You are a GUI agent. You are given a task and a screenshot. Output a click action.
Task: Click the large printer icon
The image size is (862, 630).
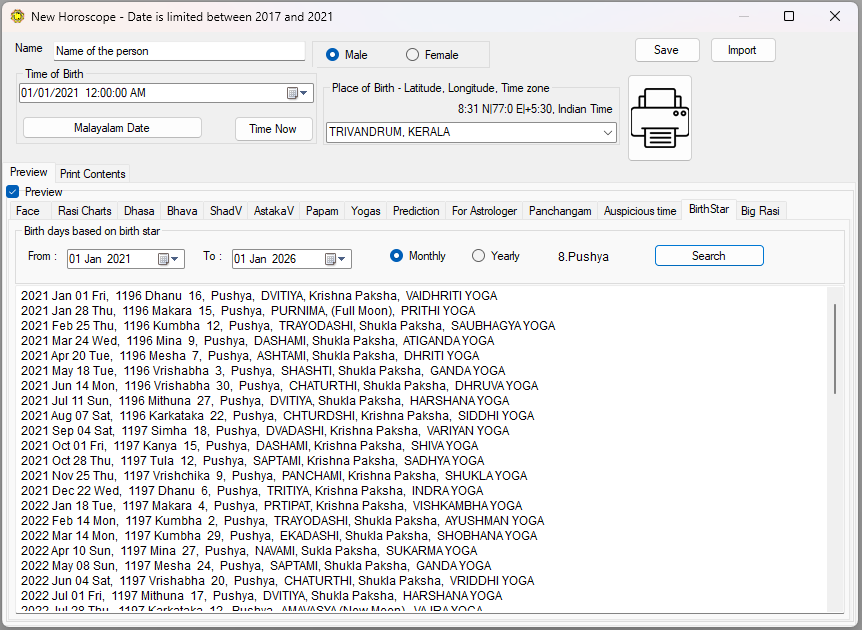click(x=659, y=117)
